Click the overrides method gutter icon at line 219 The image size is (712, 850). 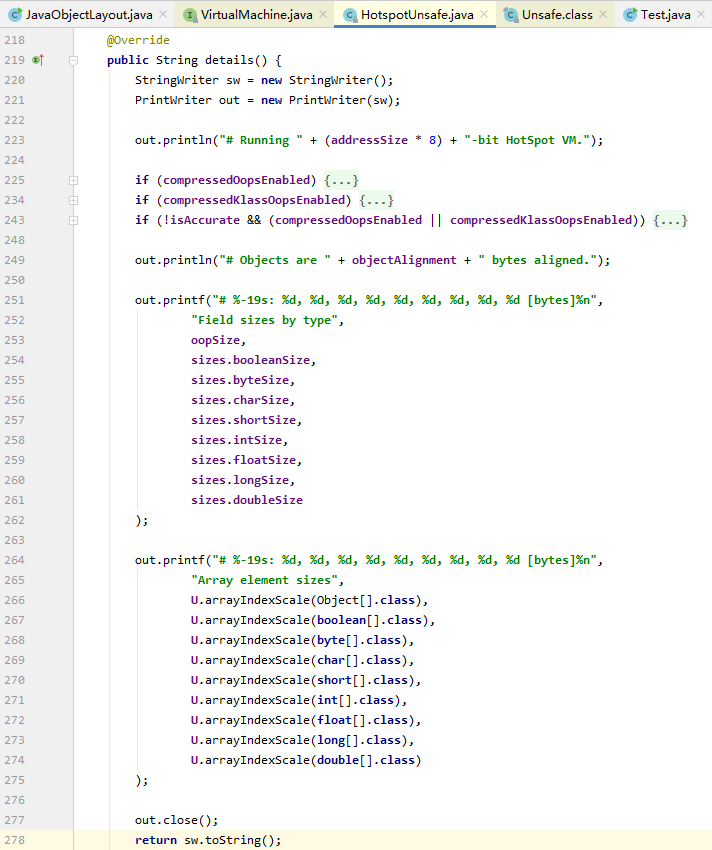click(38, 60)
